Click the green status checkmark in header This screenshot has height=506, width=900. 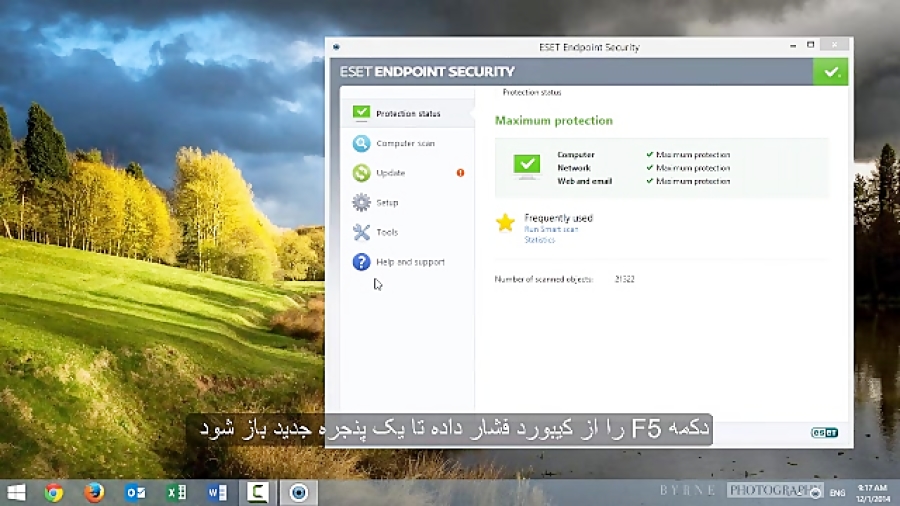coord(830,72)
